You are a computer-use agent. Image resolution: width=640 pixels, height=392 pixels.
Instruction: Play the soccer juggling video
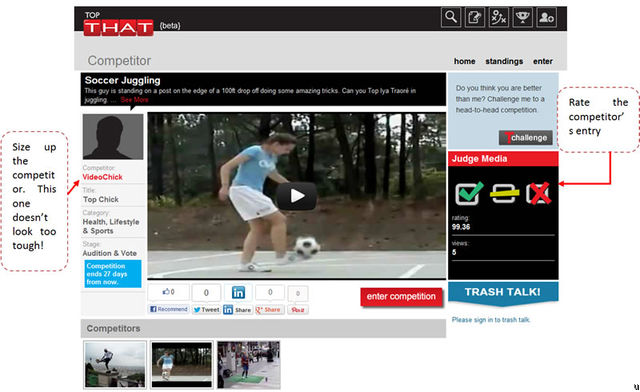coord(297,196)
